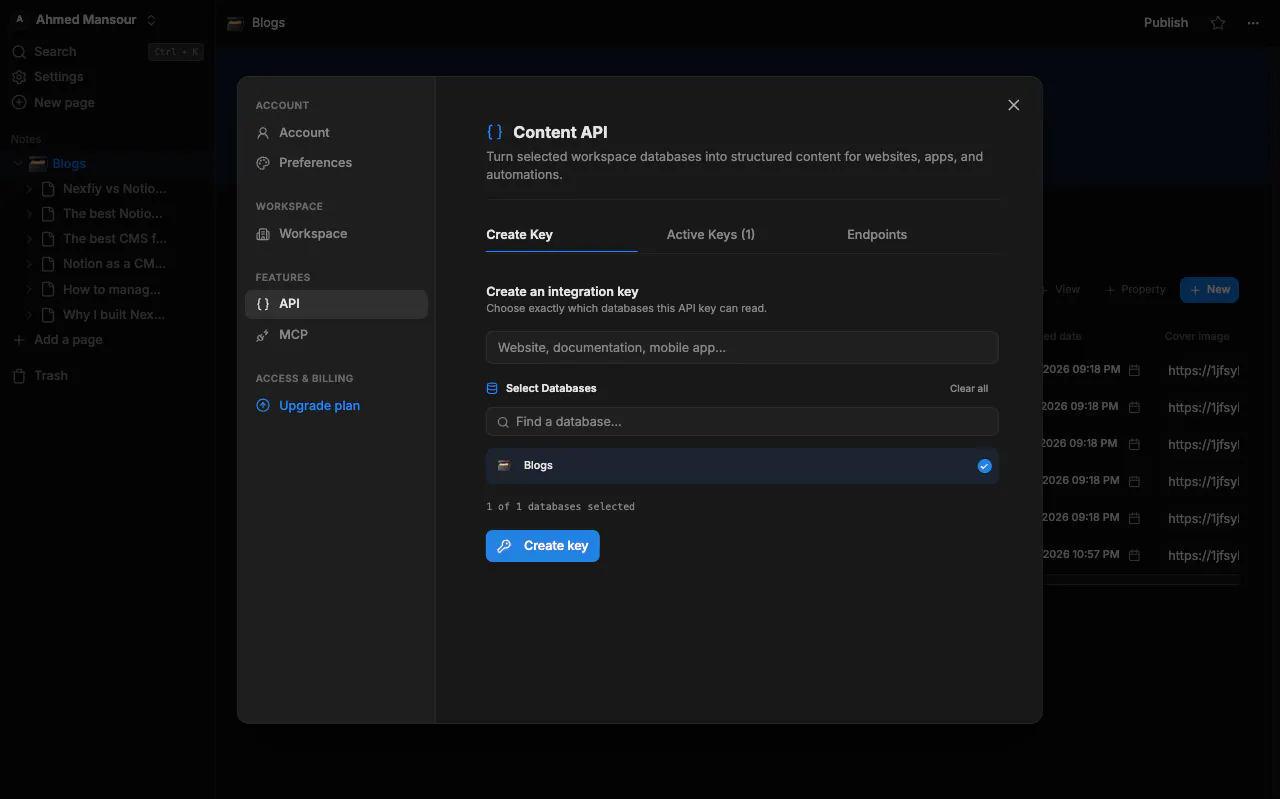
Task: Open the "Notion as a CM..." page in sidebar
Action: (115, 264)
